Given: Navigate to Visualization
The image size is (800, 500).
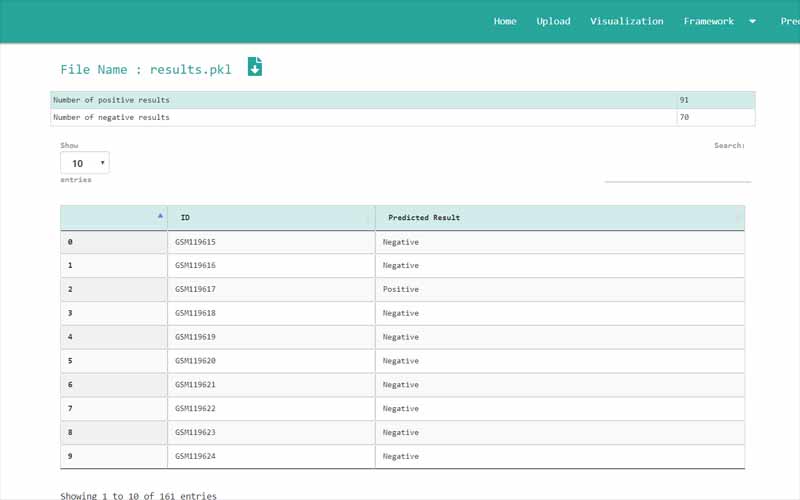Looking at the screenshot, I should pos(626,21).
